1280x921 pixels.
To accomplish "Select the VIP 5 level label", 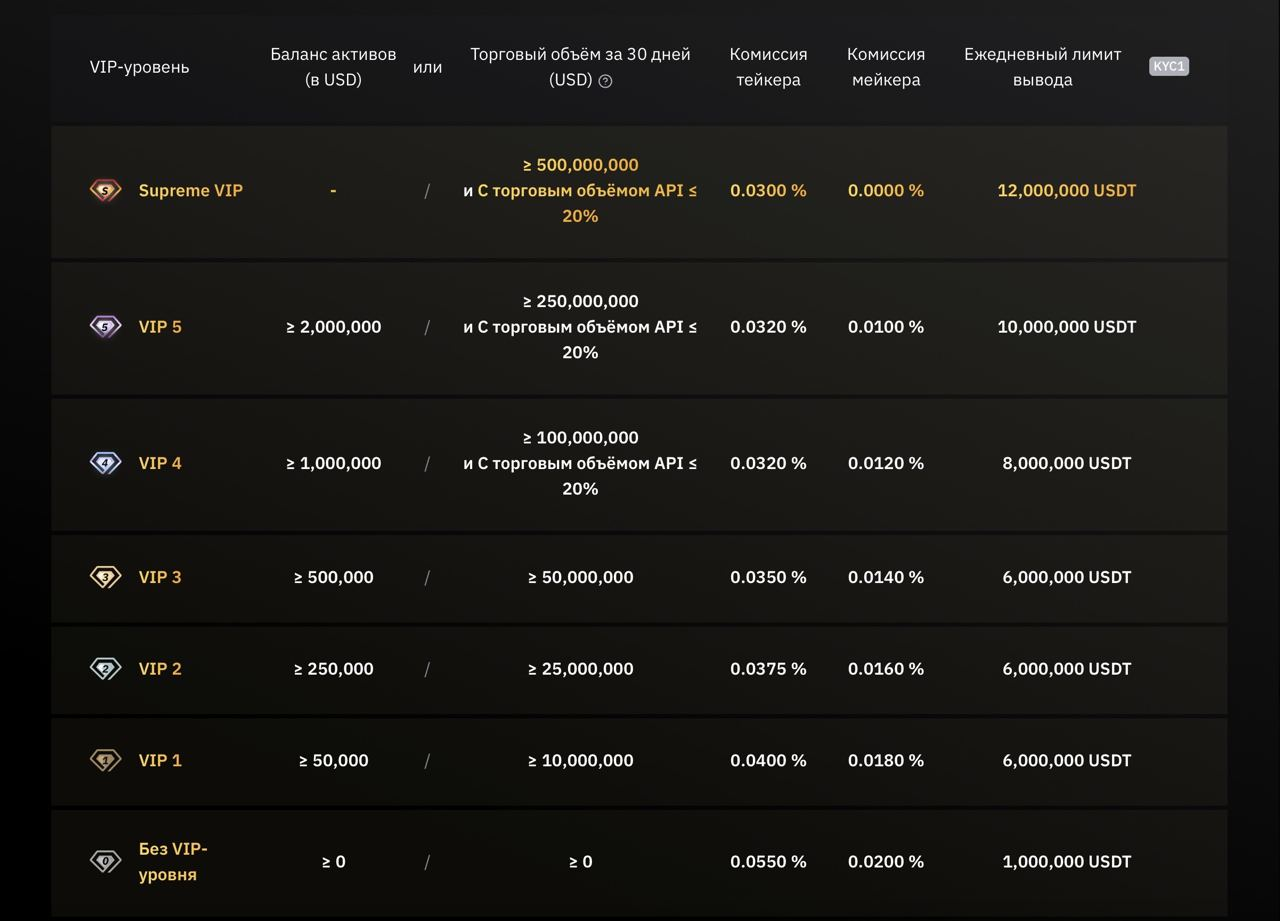I will tap(160, 327).
